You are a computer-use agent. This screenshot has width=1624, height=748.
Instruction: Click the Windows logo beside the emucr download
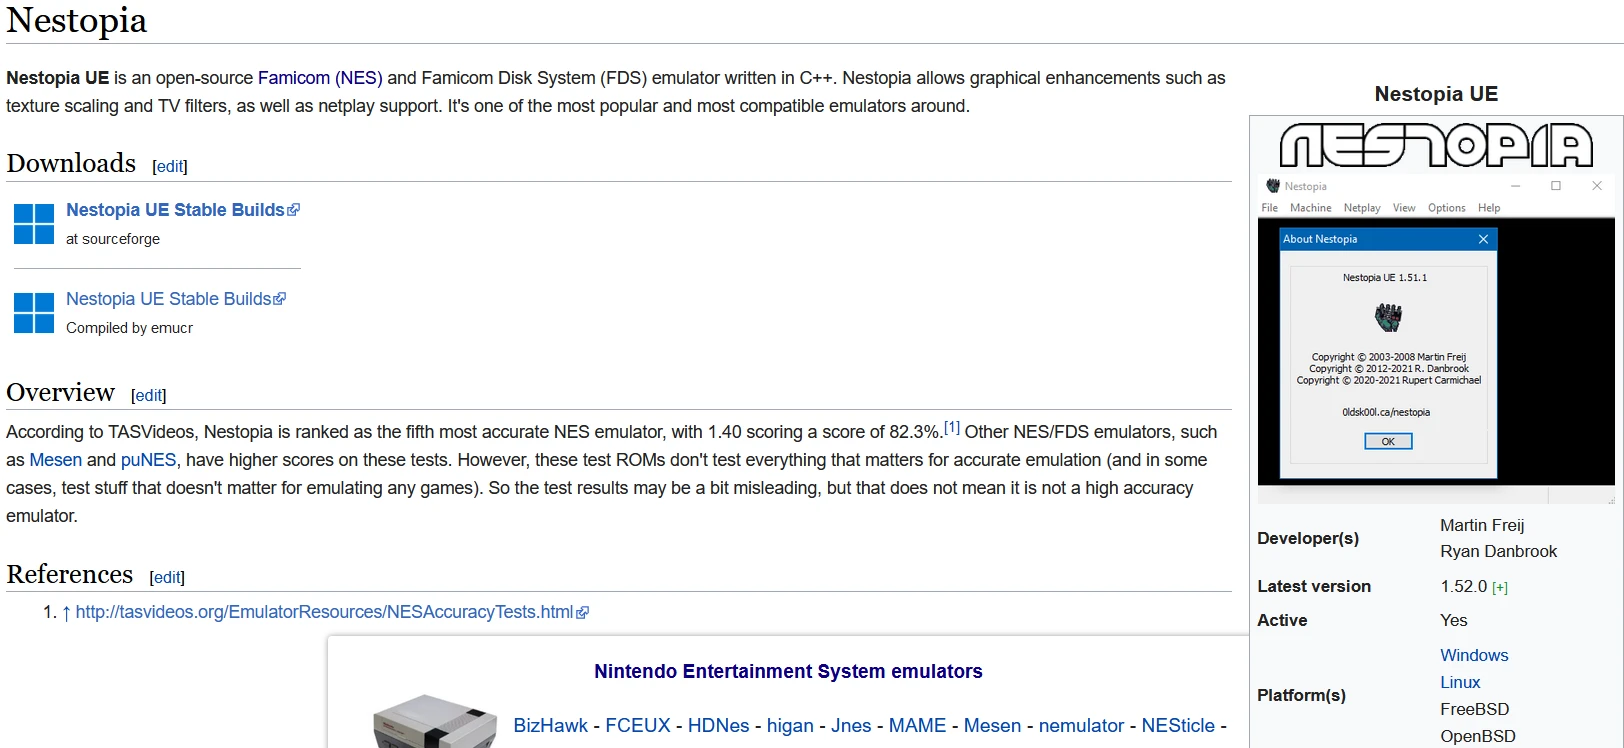[34, 313]
